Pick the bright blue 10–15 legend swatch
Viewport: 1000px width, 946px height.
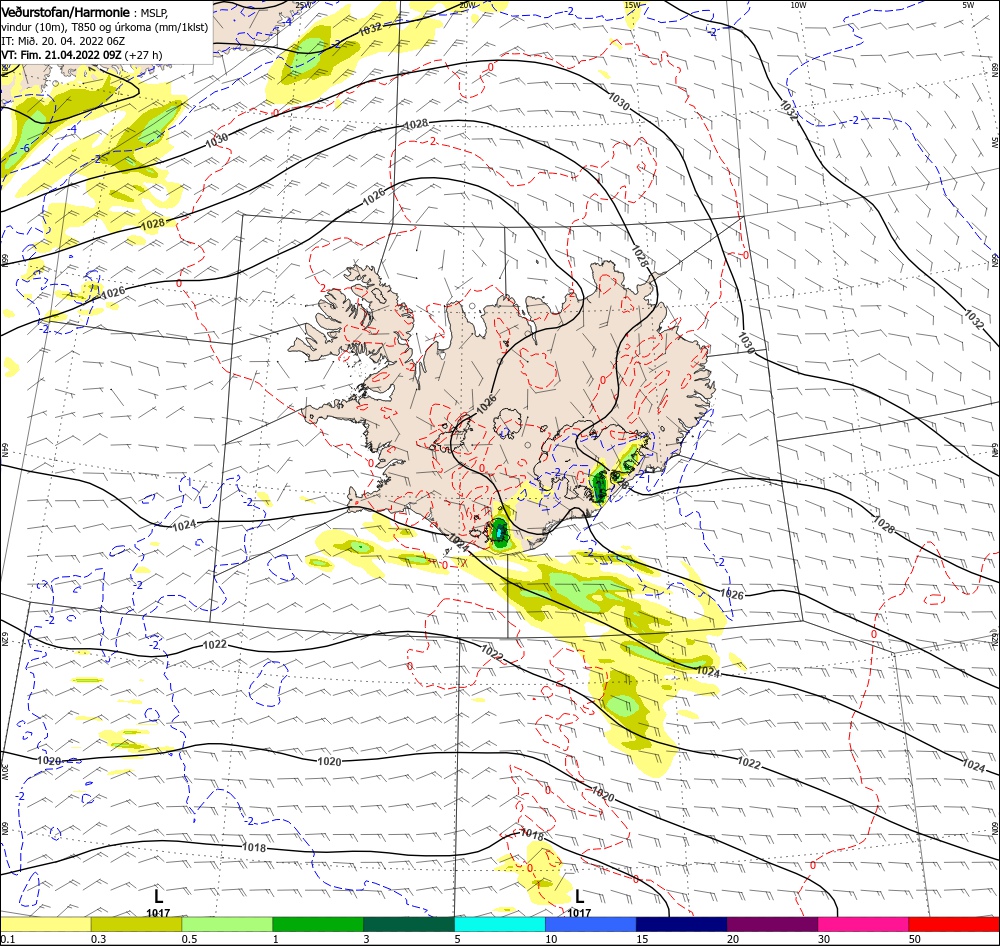point(591,924)
